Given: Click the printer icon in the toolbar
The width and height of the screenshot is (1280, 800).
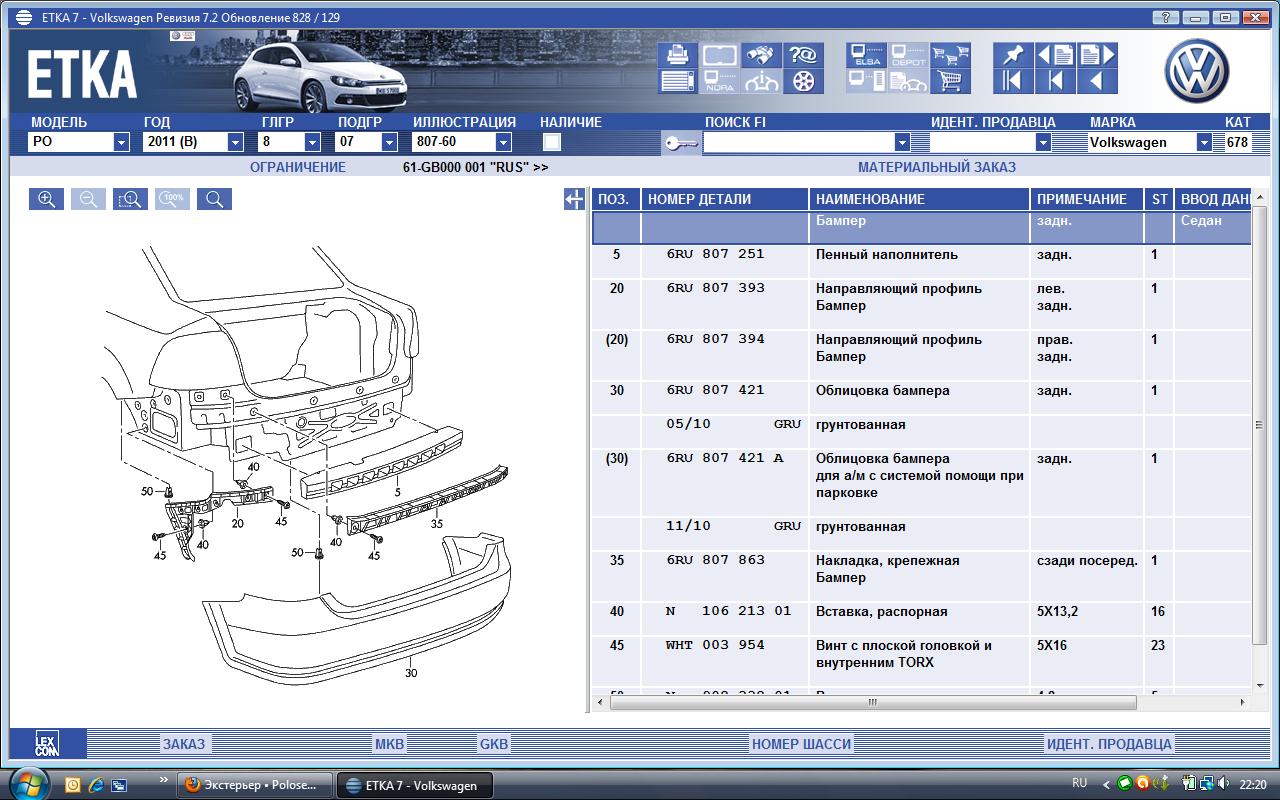Looking at the screenshot, I should (677, 55).
